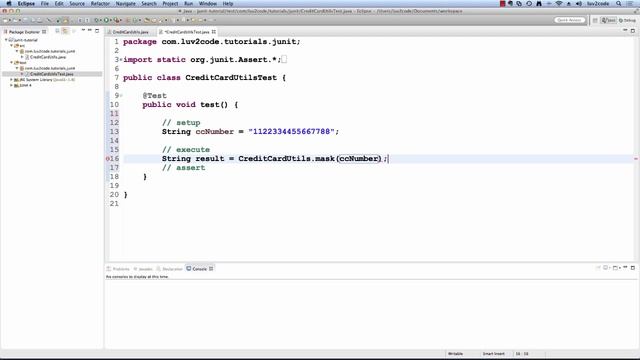640x360 pixels.
Task: Click Collapse All in Package Explorer
Action: click(x=57, y=31)
